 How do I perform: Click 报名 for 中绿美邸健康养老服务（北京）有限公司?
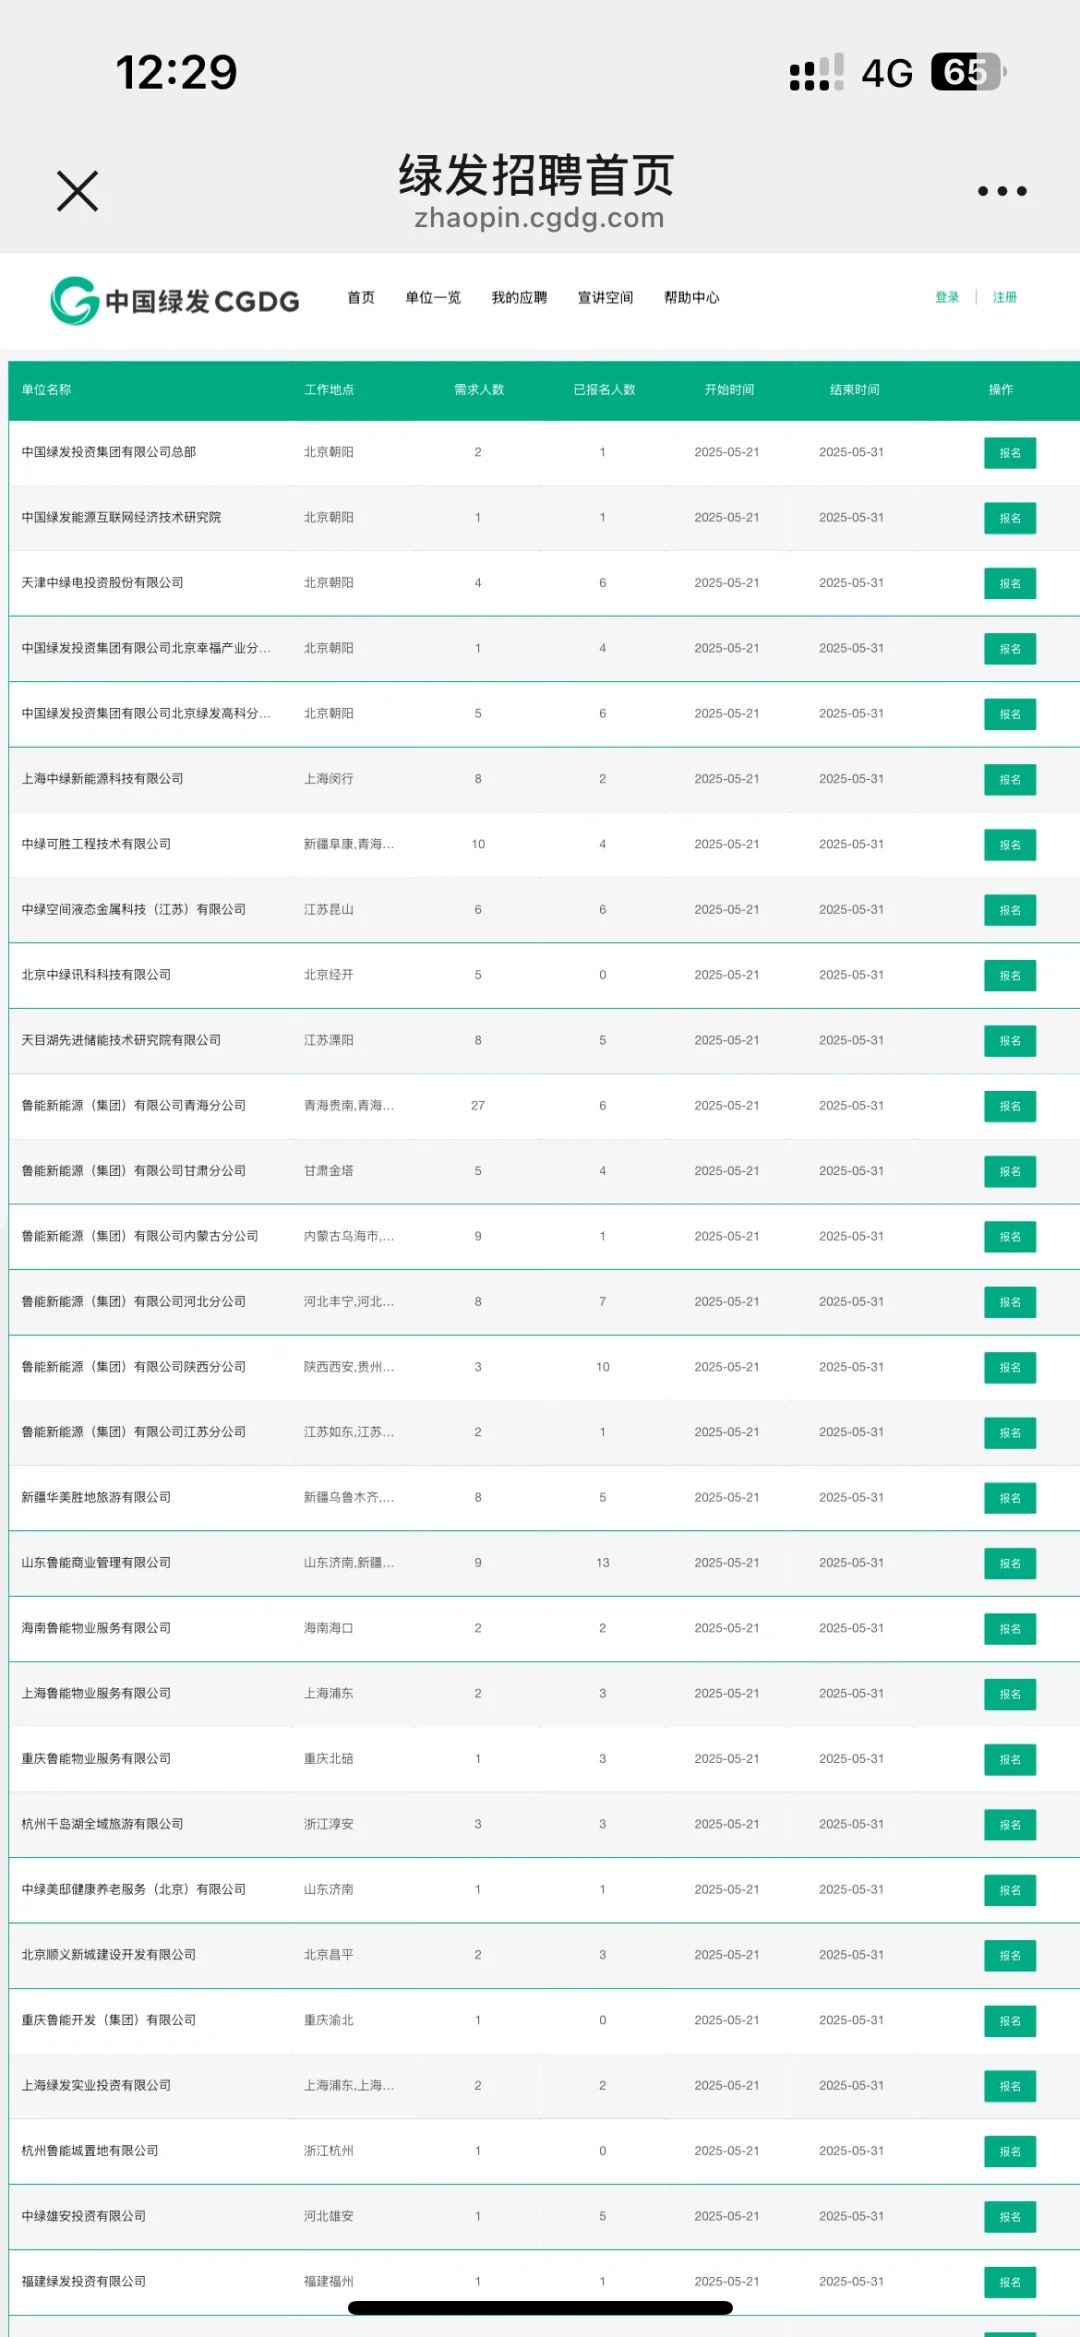[x=1010, y=1890]
